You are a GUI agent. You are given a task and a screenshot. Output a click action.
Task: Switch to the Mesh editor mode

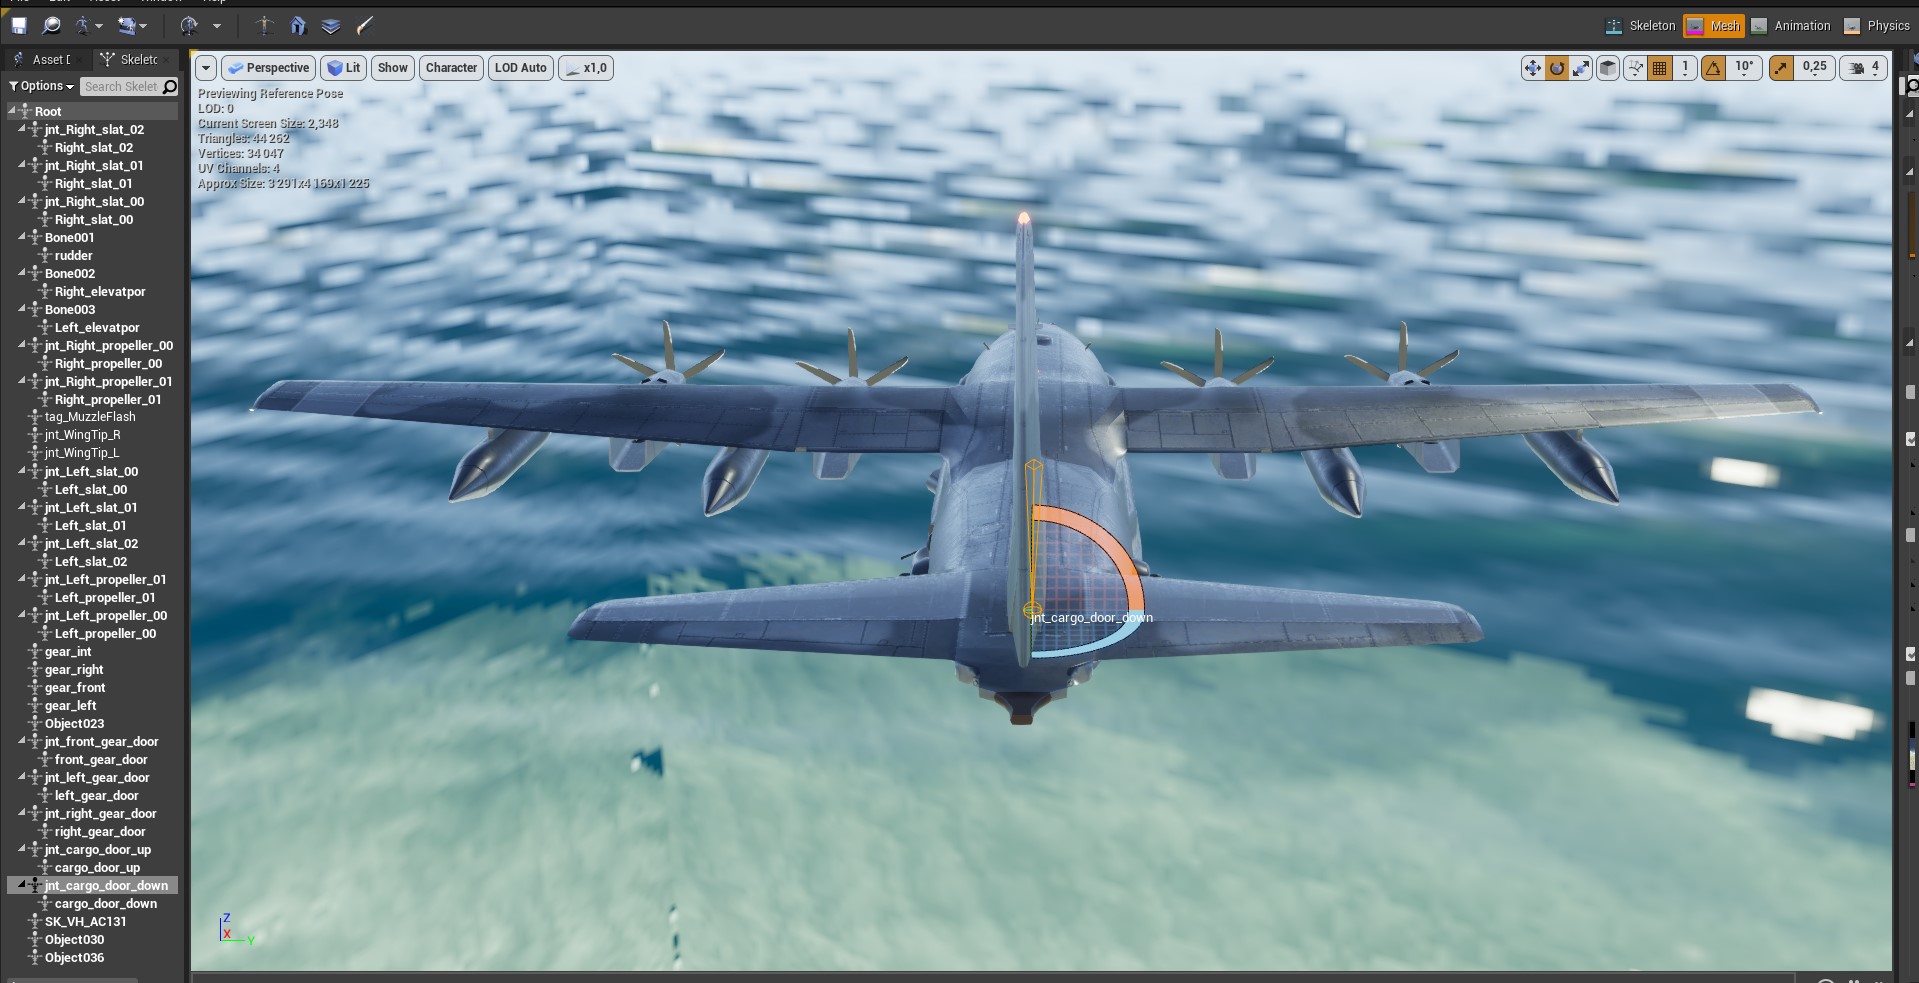[x=1714, y=26]
